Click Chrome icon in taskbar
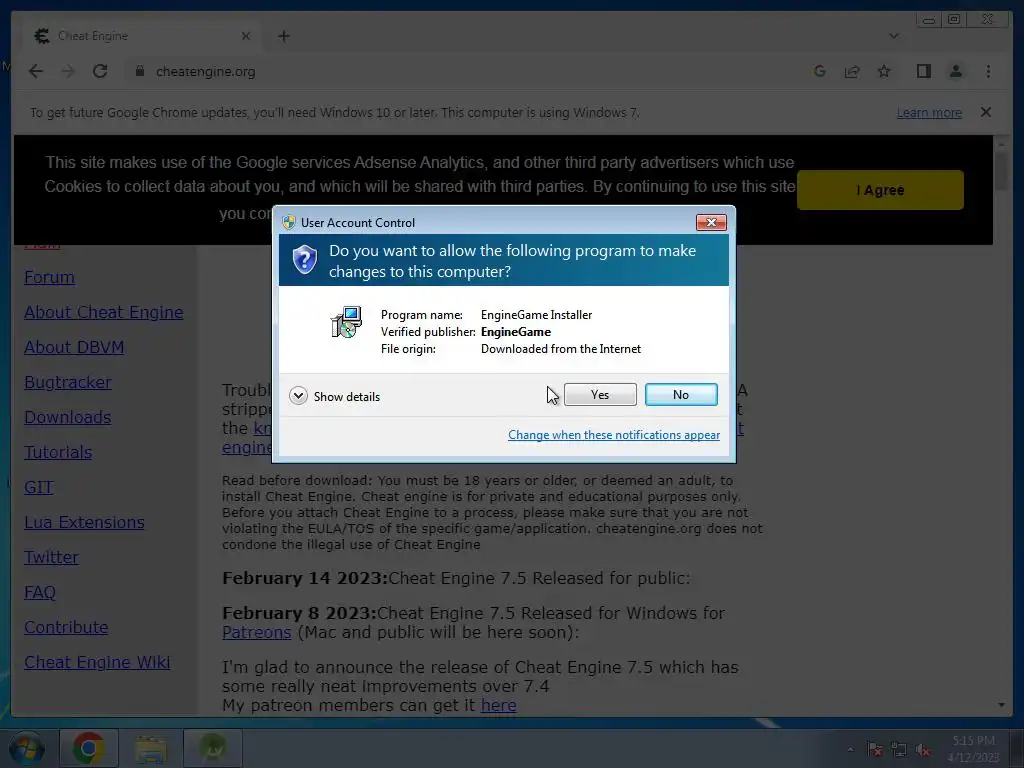This screenshot has width=1024, height=768. click(x=89, y=748)
